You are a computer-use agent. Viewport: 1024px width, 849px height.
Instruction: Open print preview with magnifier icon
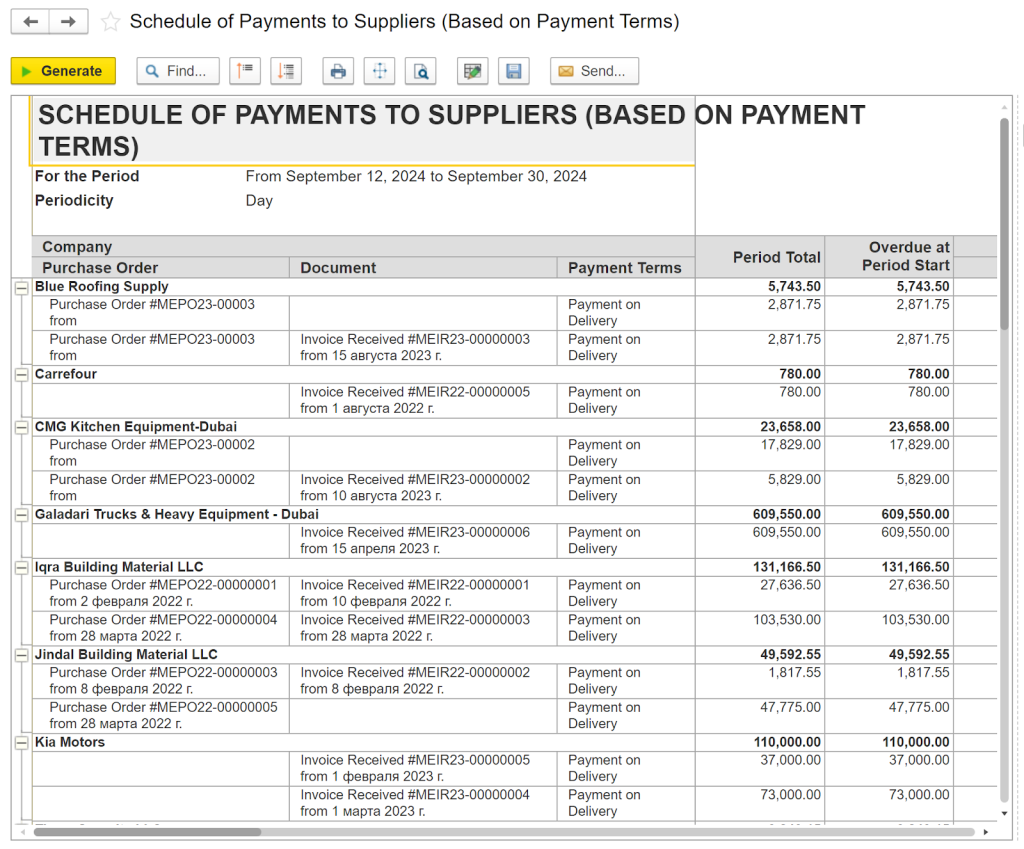421,71
